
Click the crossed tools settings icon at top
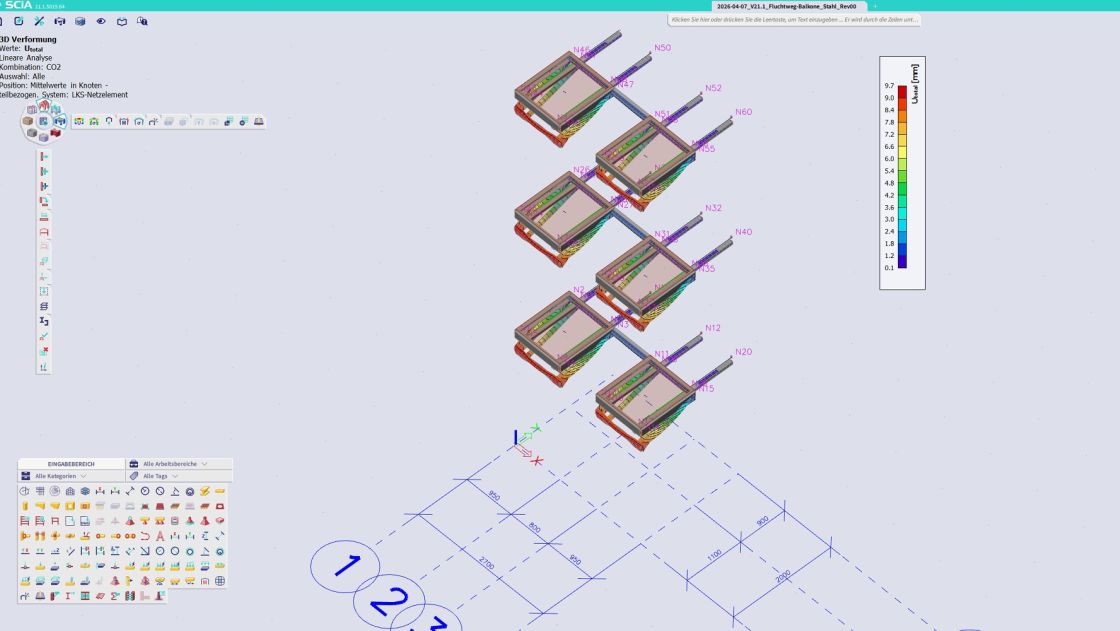[39, 21]
